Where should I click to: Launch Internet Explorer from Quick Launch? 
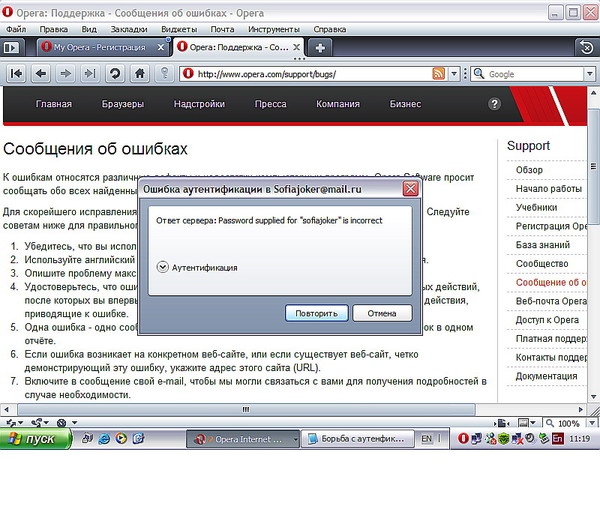pos(104,439)
